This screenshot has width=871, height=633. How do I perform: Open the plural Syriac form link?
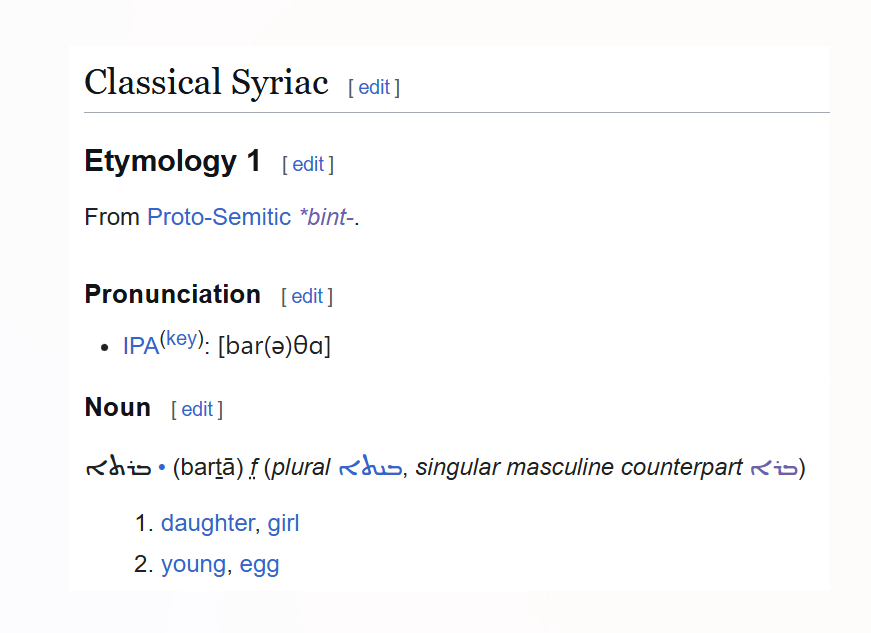(x=370, y=467)
